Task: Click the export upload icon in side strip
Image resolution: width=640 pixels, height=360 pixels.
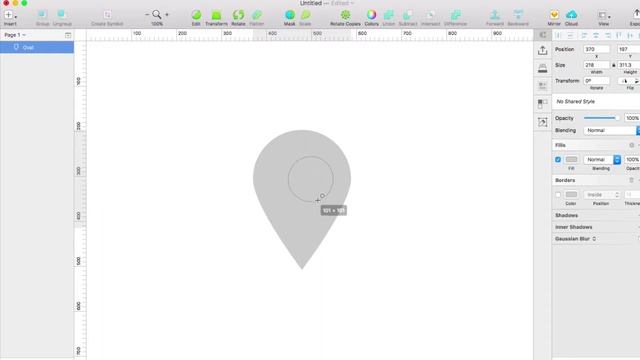Action: point(542,50)
